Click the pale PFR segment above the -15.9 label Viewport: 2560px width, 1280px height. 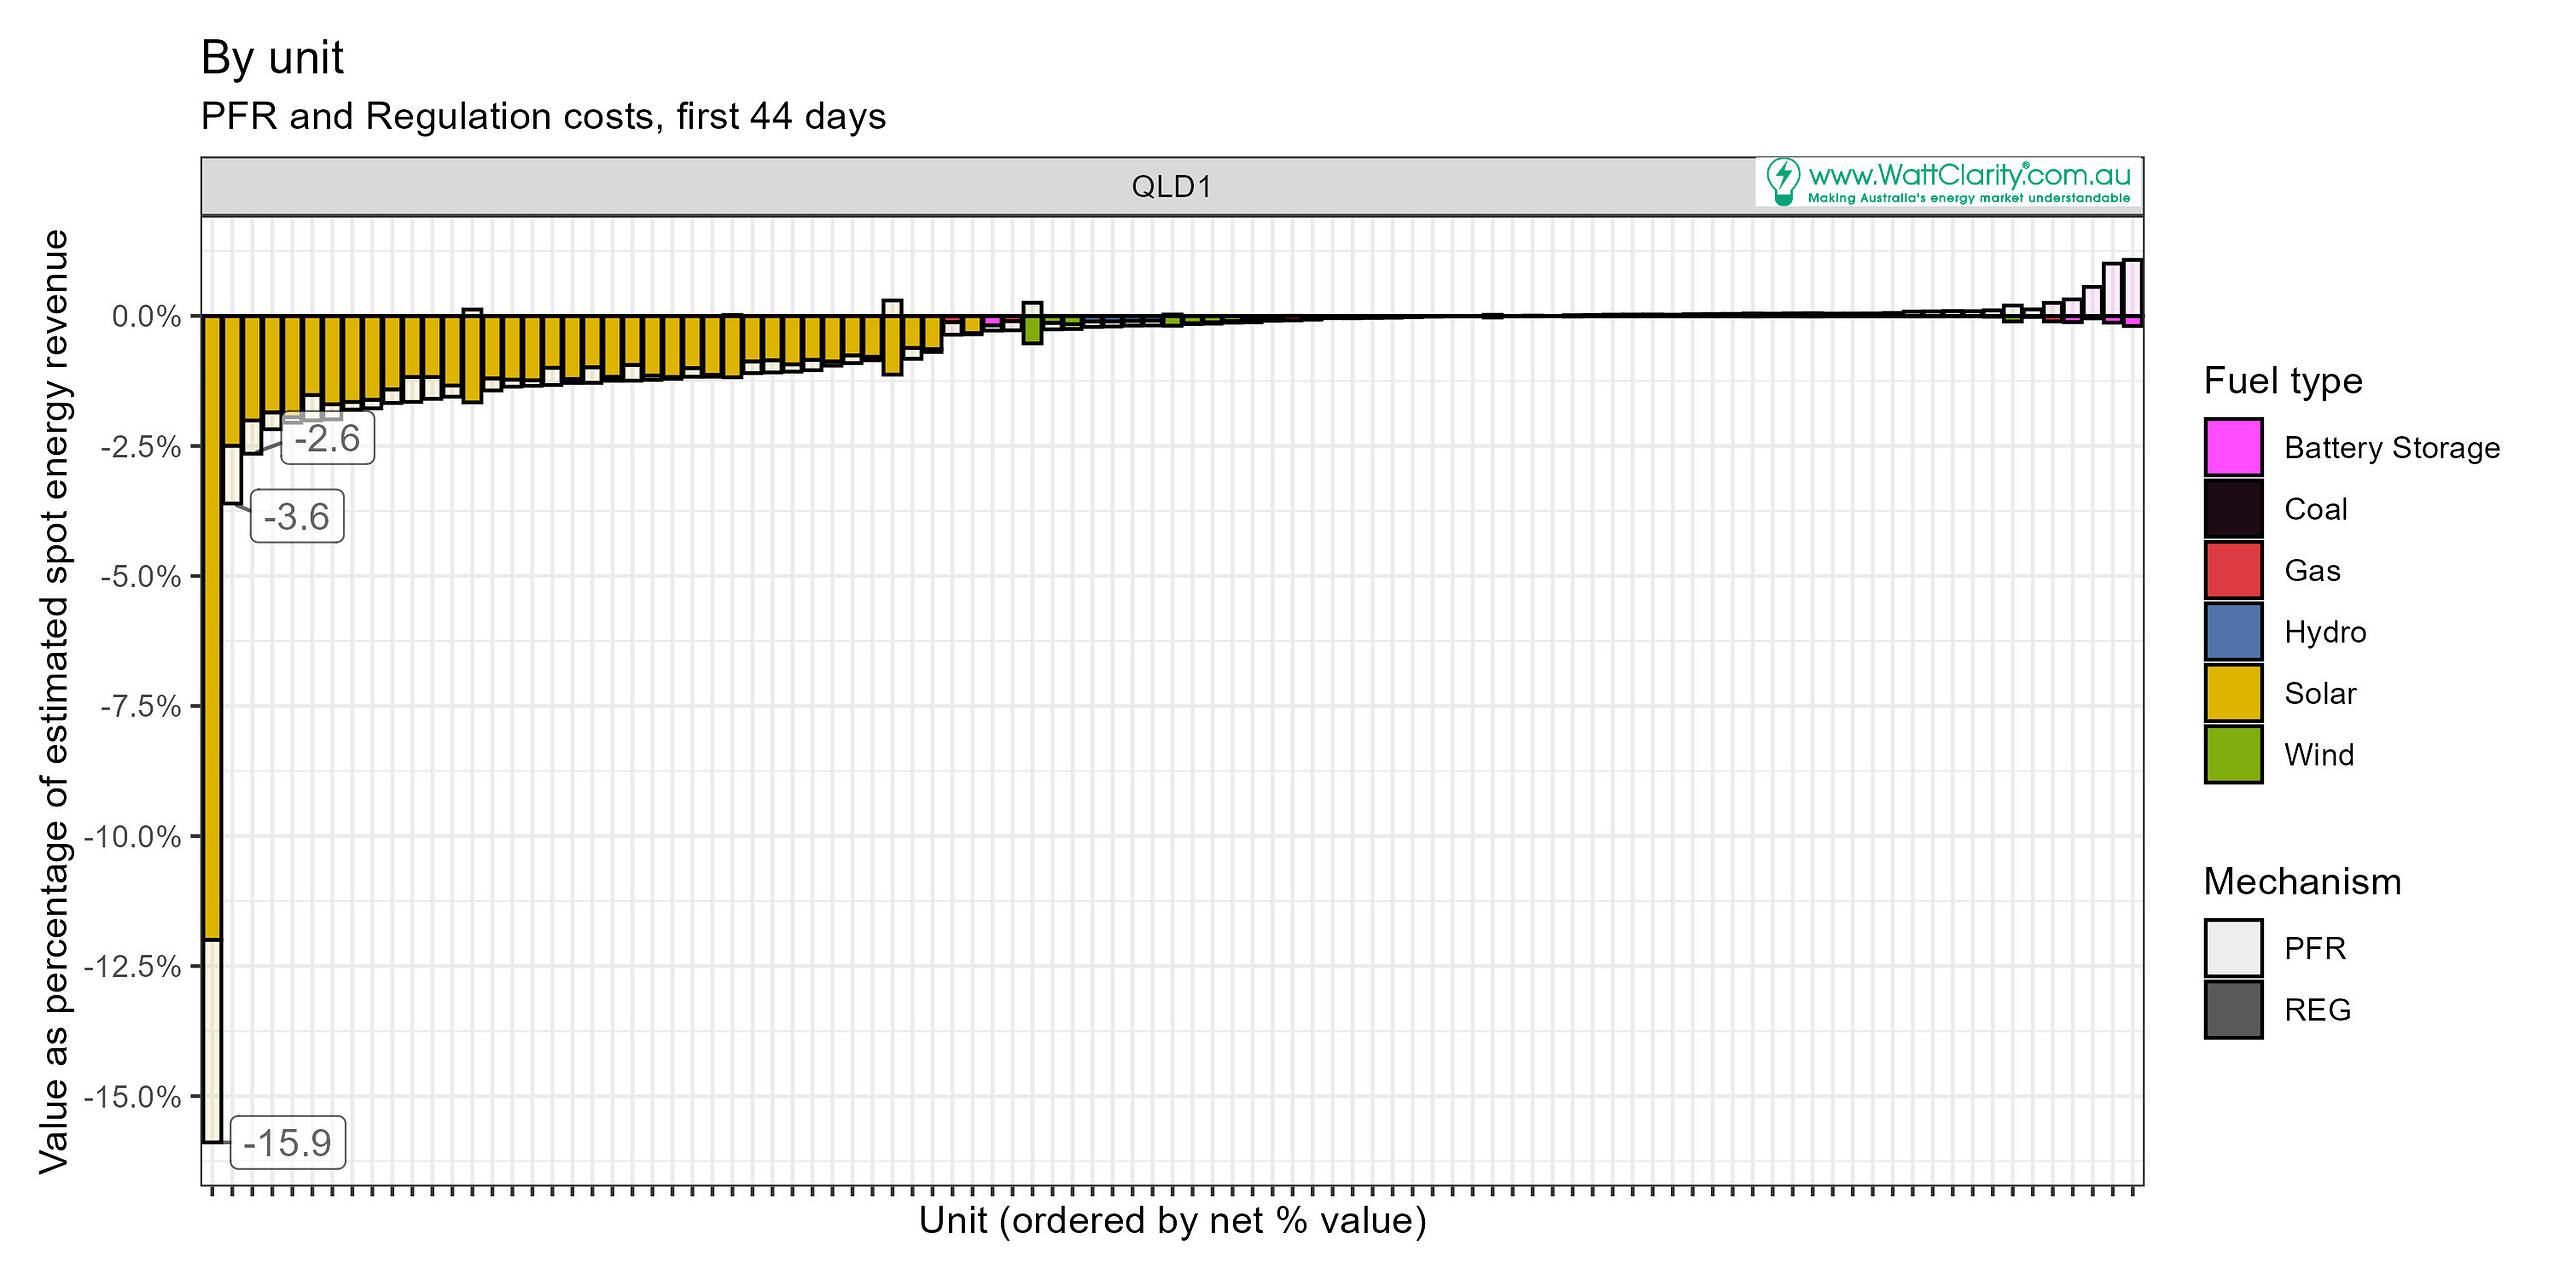point(212,1040)
